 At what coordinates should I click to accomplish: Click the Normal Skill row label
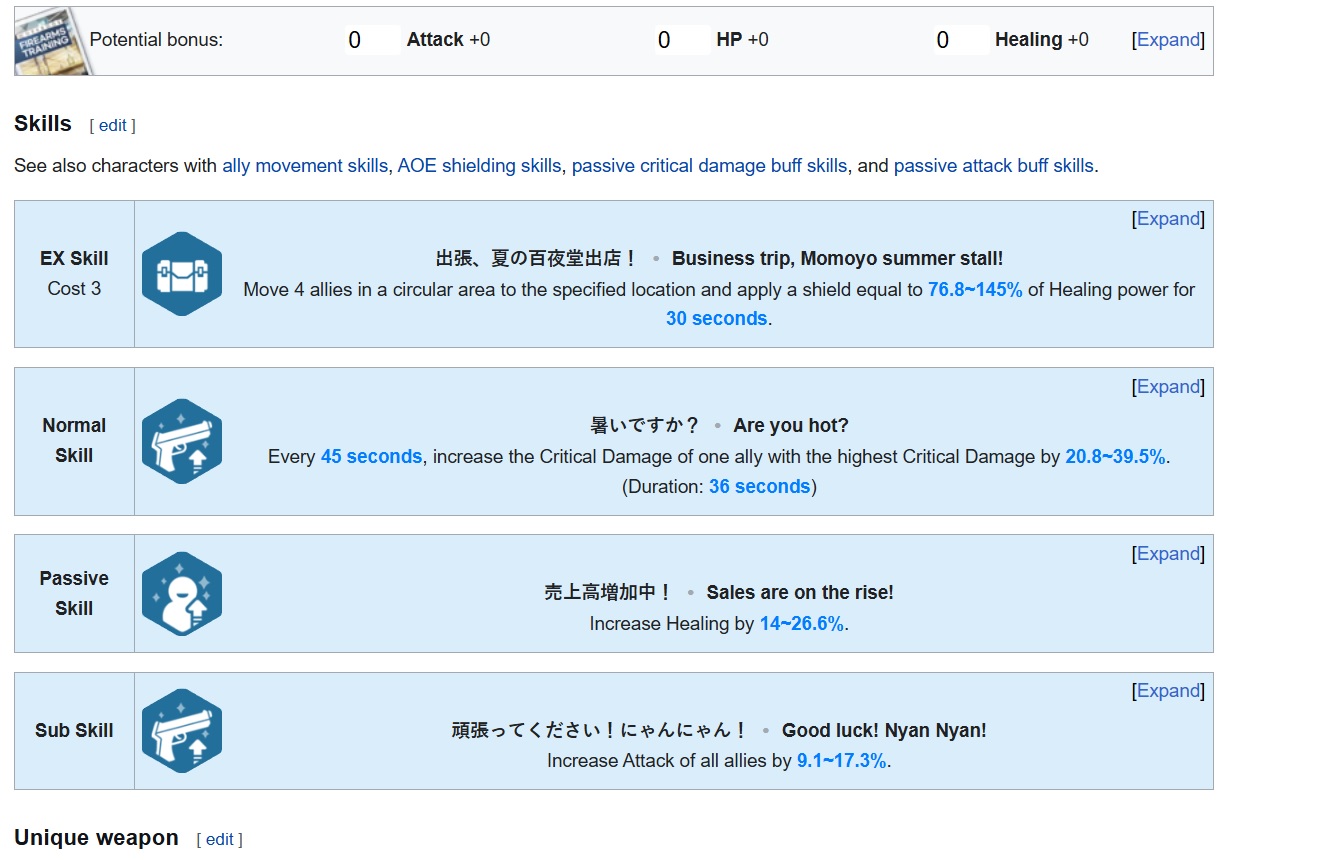[74, 441]
